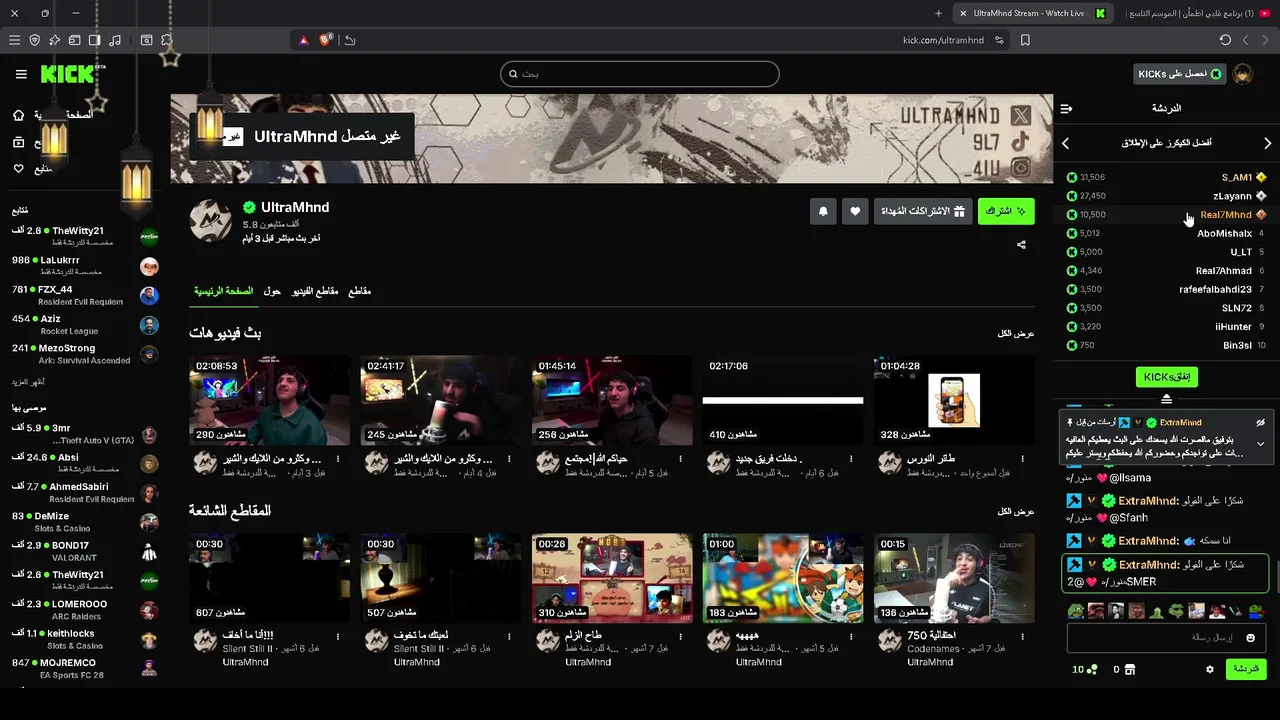This screenshot has width=1280, height=720.
Task: Open media control music note icon
Action: click(x=115, y=40)
